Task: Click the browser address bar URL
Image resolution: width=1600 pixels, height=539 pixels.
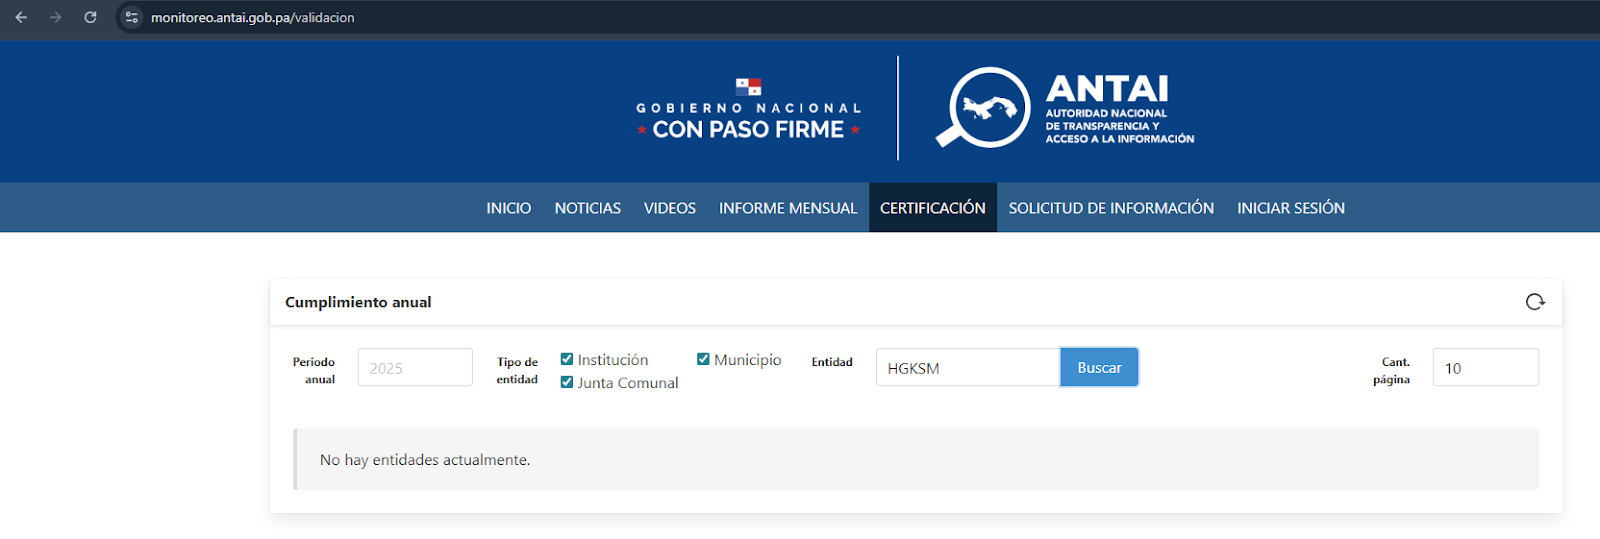Action: 253,17
